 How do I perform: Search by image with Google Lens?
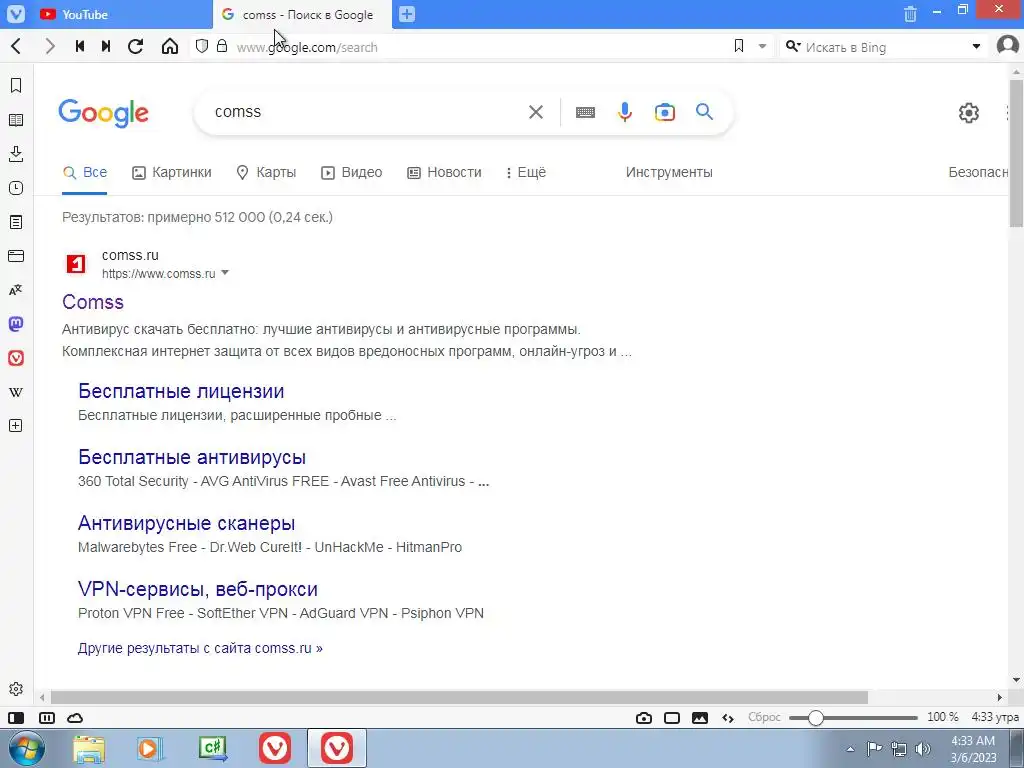(665, 112)
